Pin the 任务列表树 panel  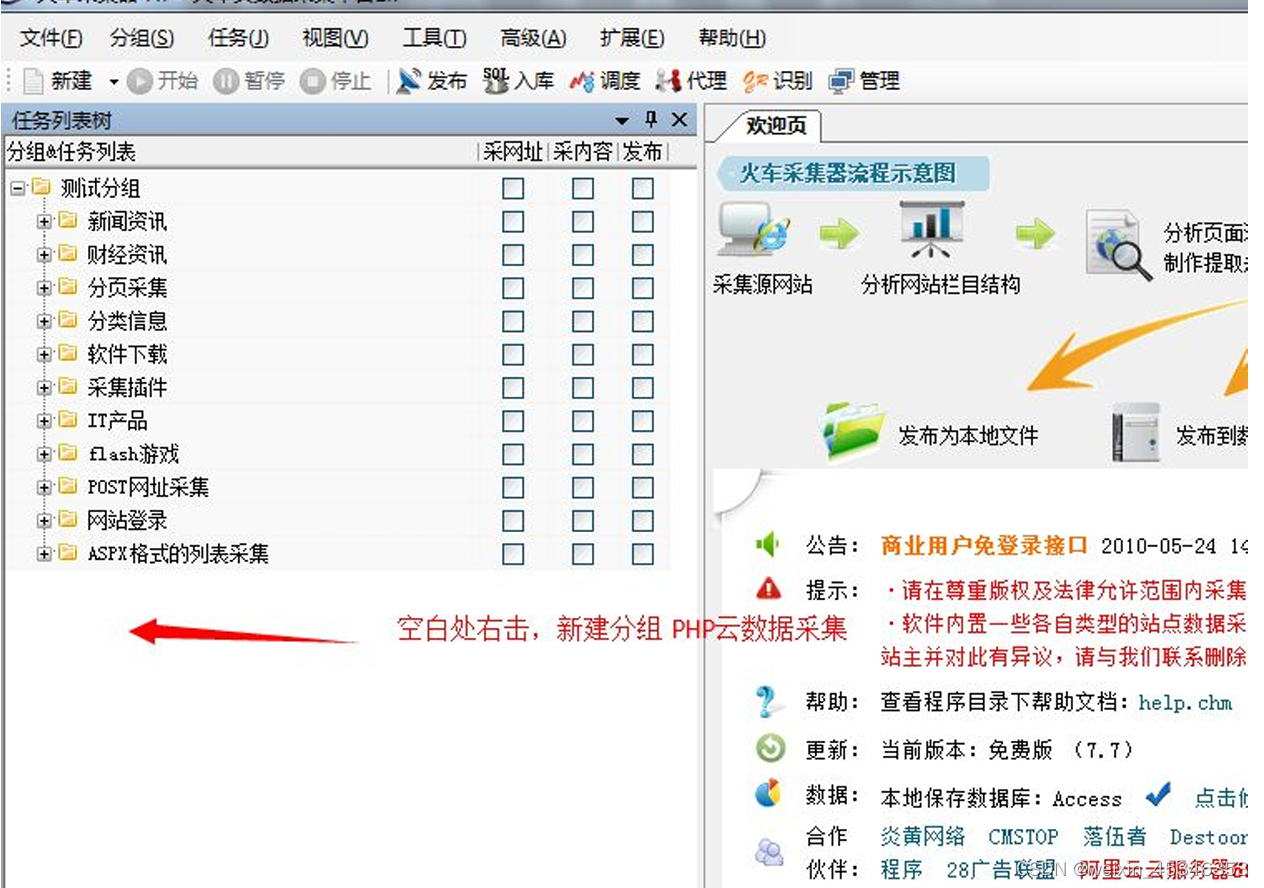point(651,120)
